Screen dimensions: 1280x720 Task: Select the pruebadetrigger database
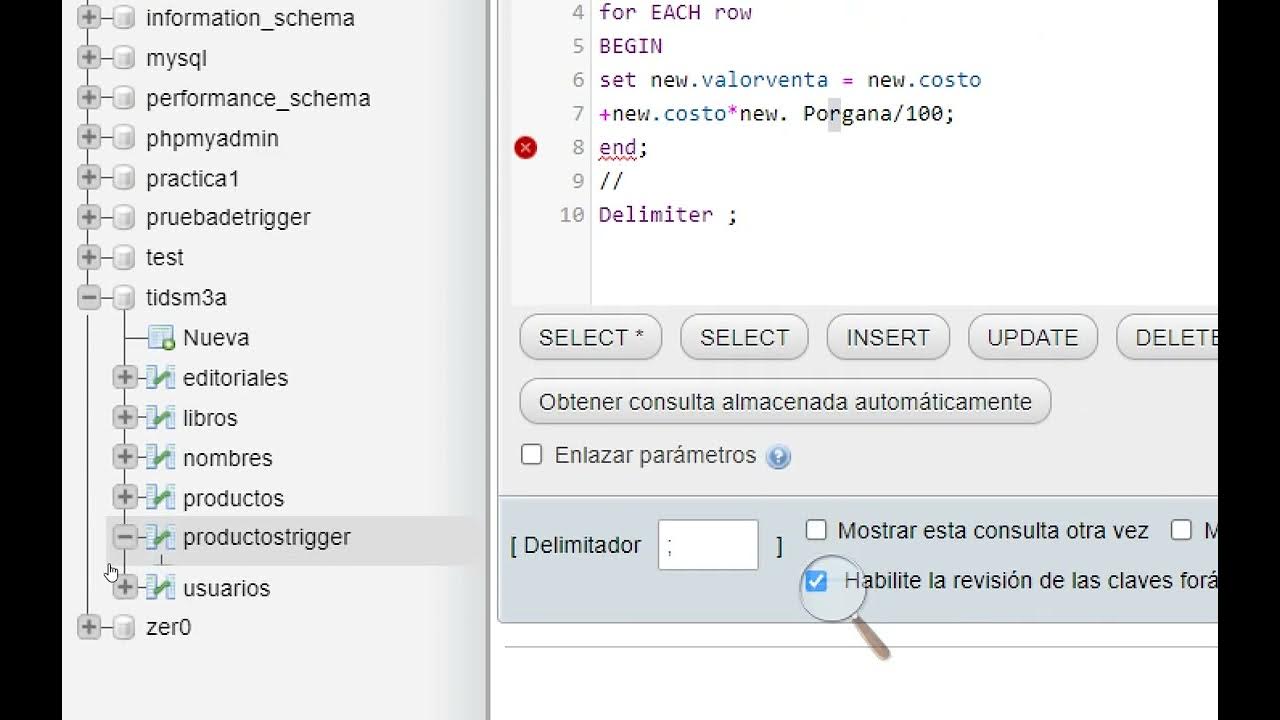click(x=228, y=217)
